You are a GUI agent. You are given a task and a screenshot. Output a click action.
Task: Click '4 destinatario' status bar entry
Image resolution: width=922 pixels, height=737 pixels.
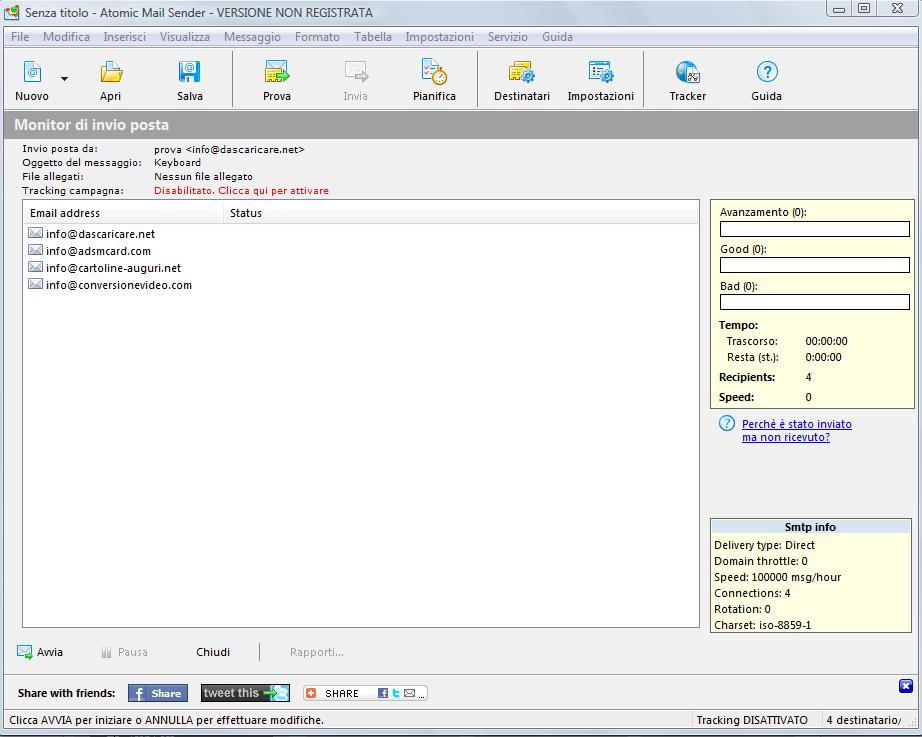click(x=864, y=720)
